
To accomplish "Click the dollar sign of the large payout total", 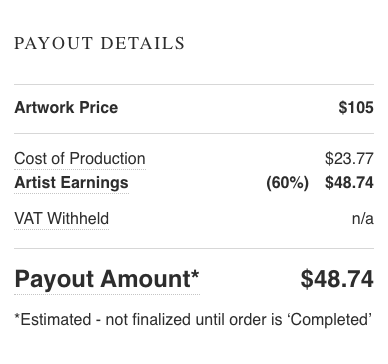I will (x=306, y=279).
